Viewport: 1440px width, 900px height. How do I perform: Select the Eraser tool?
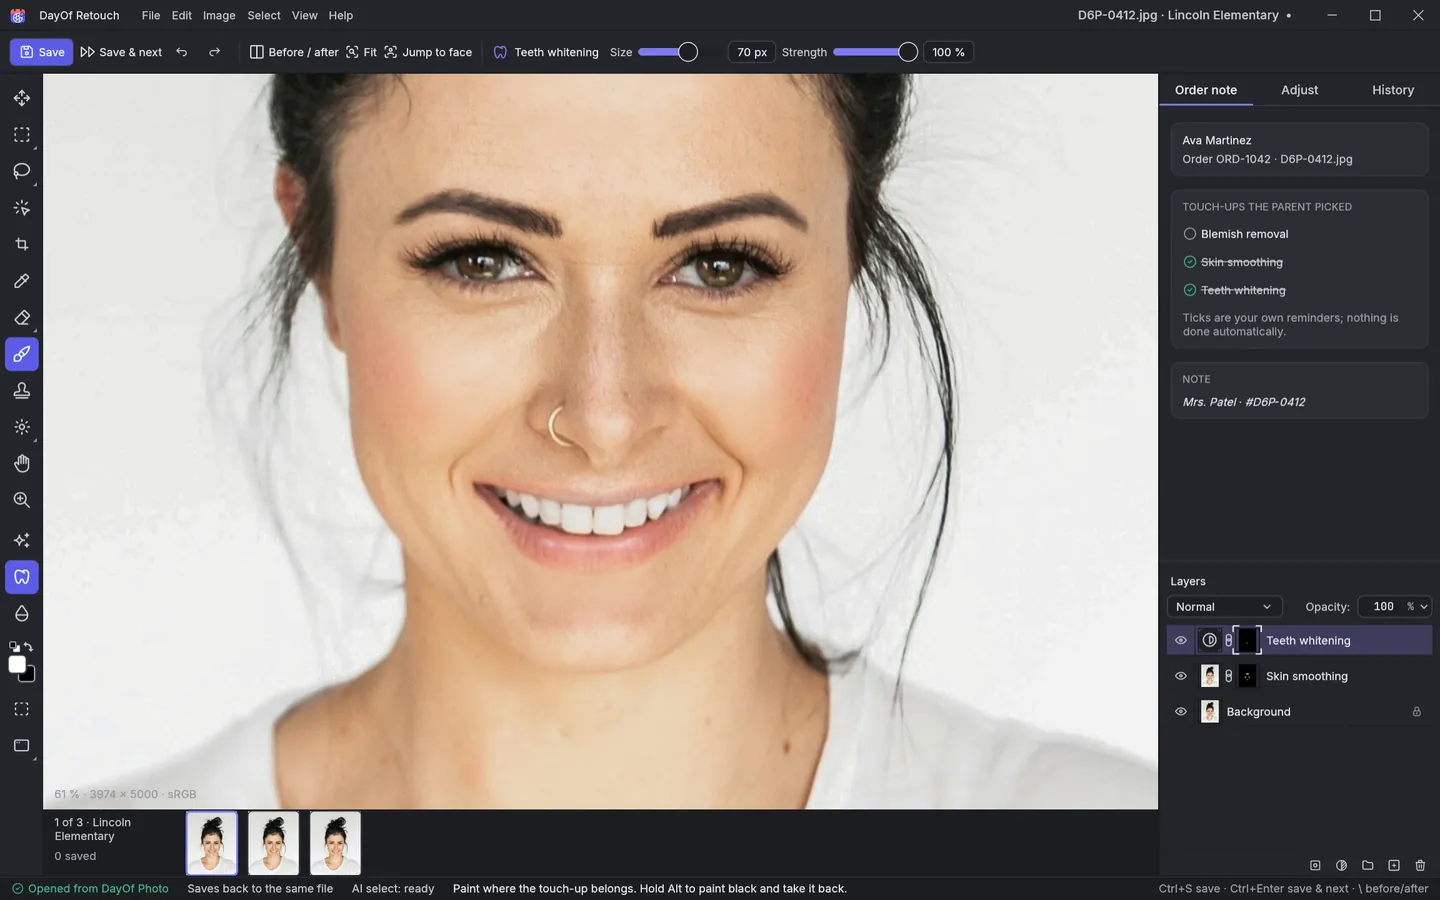[22, 318]
